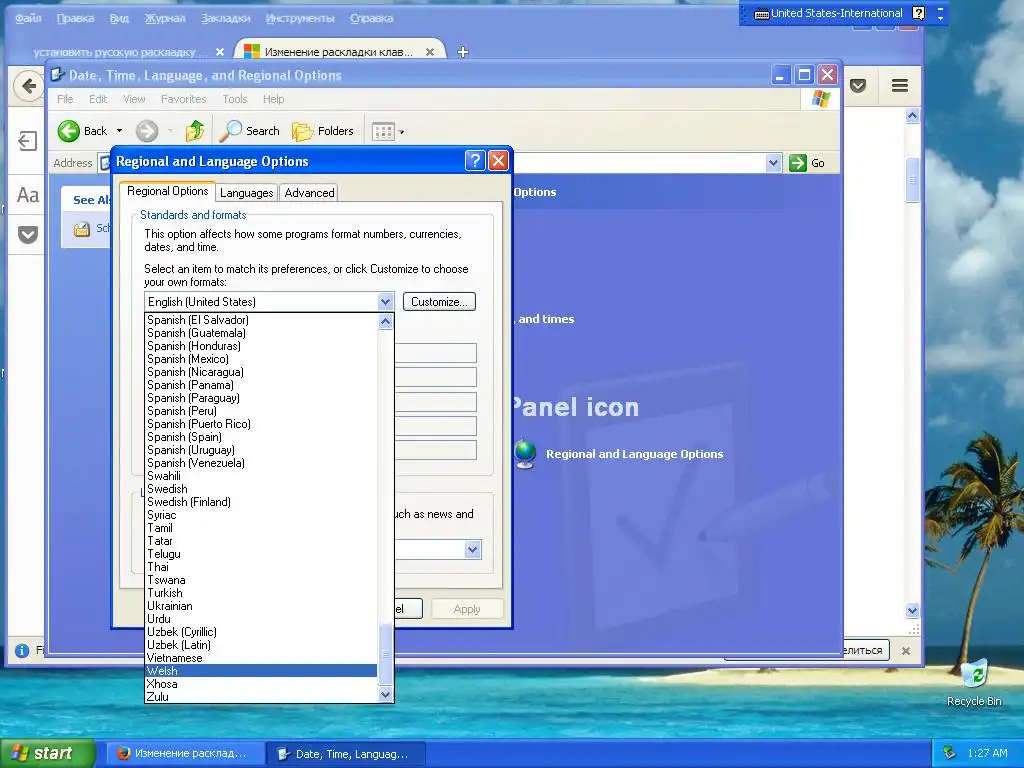Open Views dropdown arrow
1024x768 pixels.
402,132
